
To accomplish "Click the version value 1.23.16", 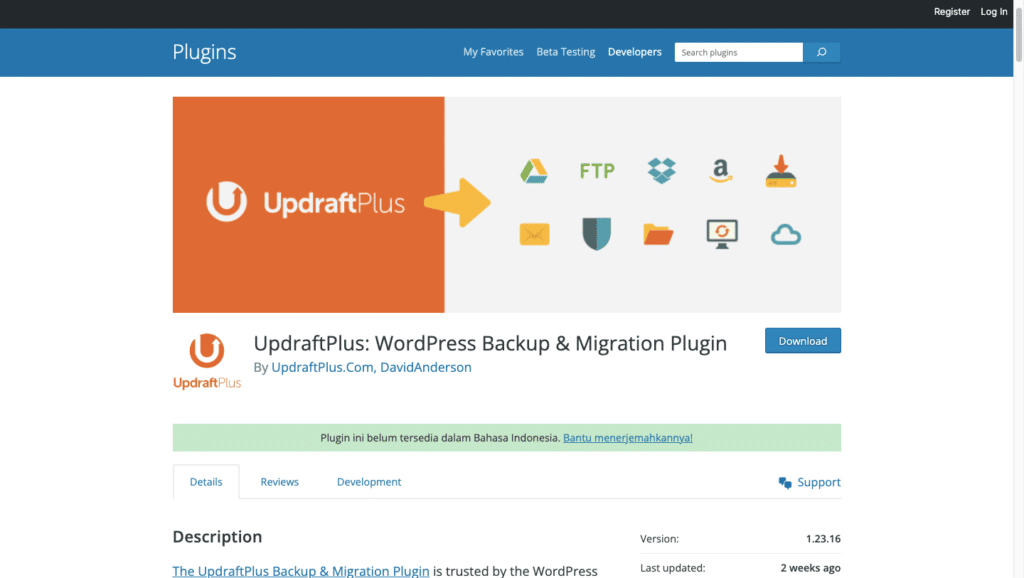I will coord(823,539).
